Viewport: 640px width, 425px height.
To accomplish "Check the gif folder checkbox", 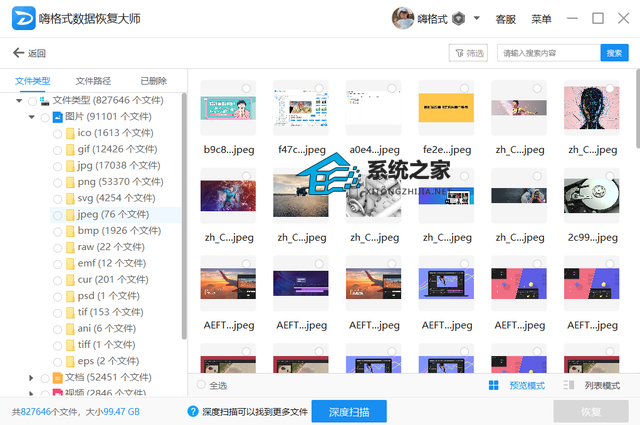I will pyautogui.click(x=57, y=150).
